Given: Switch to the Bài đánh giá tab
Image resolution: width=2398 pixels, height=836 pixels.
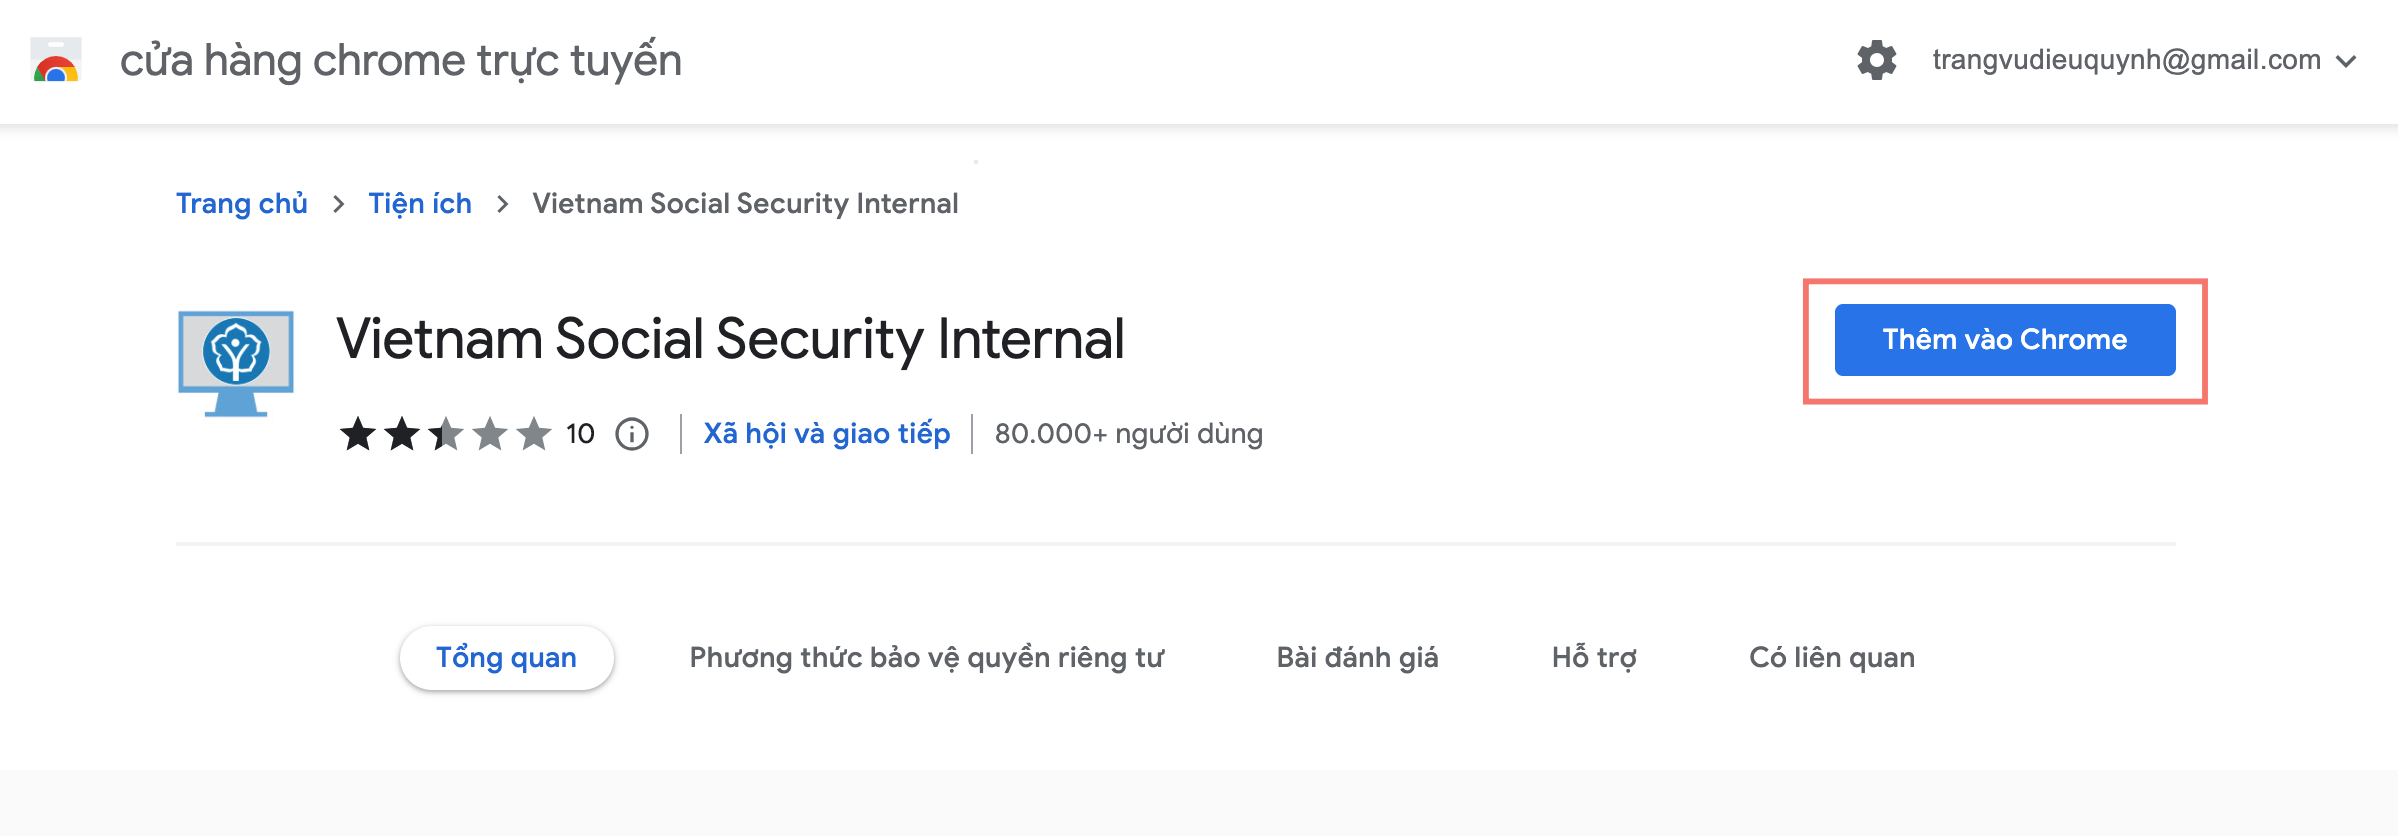Looking at the screenshot, I should [x=1358, y=657].
